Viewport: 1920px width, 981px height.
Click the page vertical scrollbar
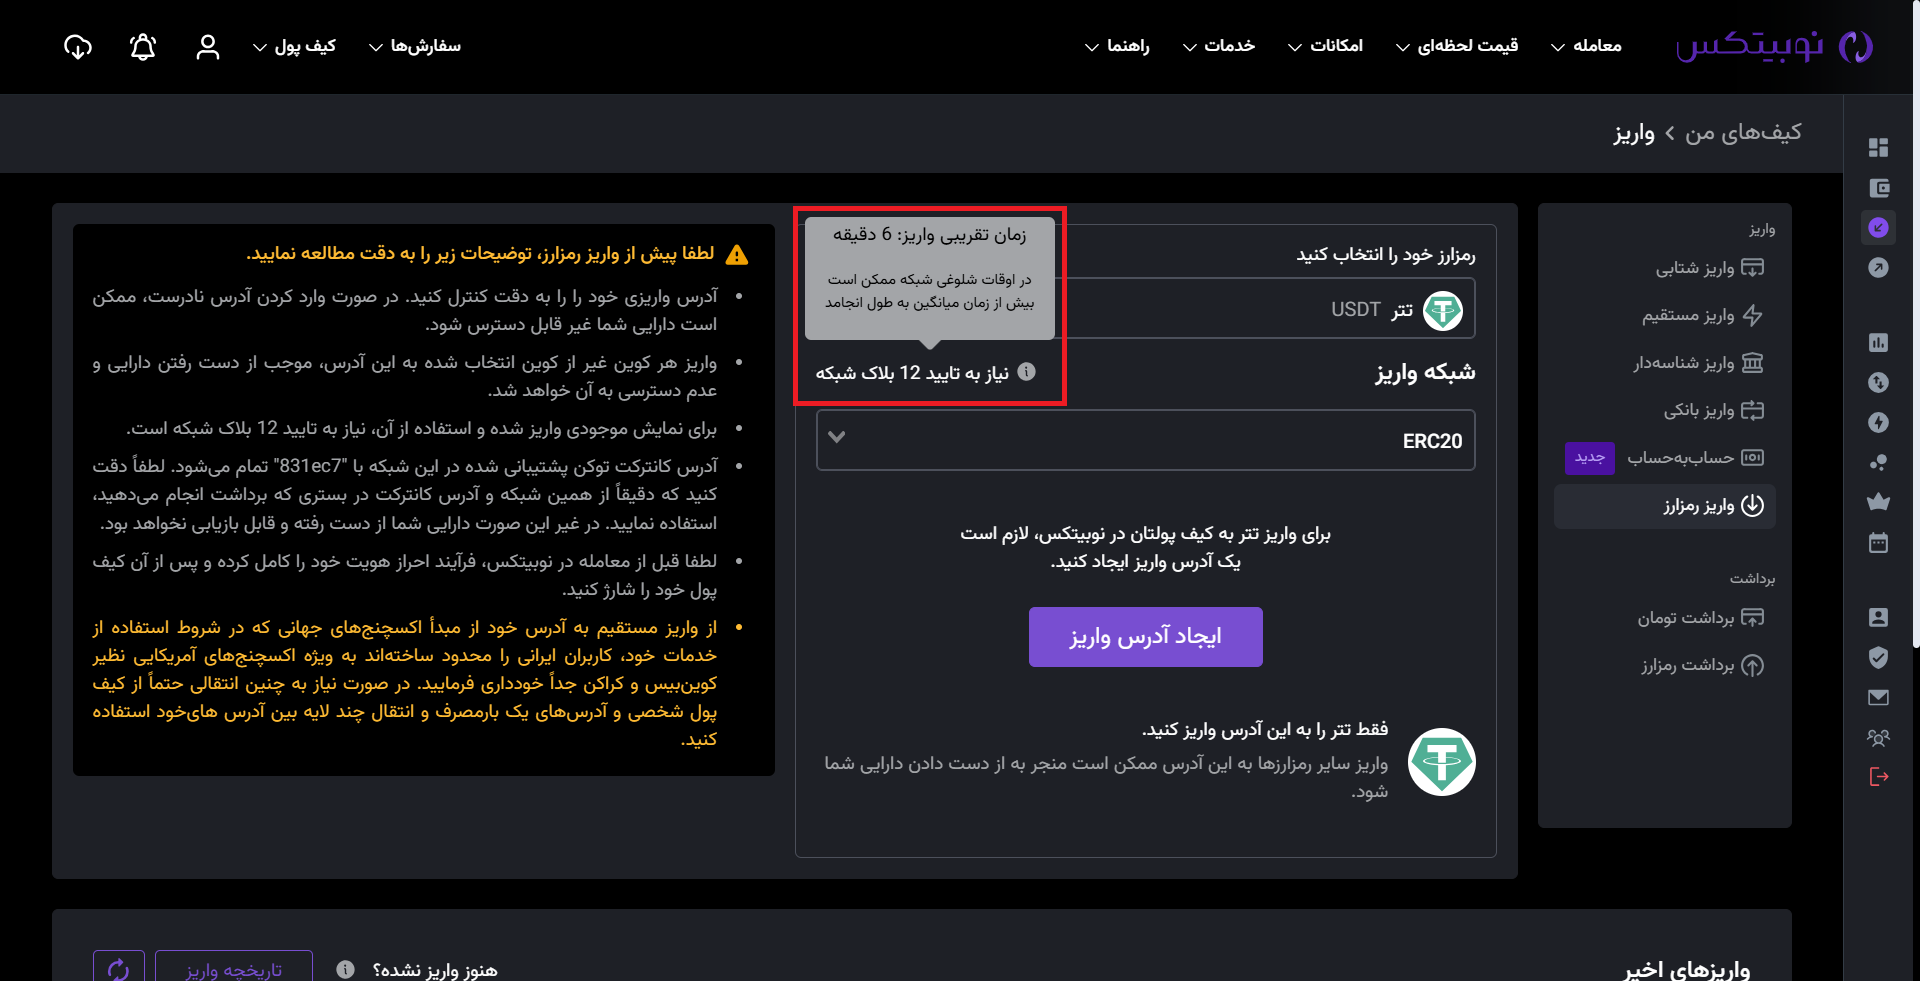[x=1915, y=323]
